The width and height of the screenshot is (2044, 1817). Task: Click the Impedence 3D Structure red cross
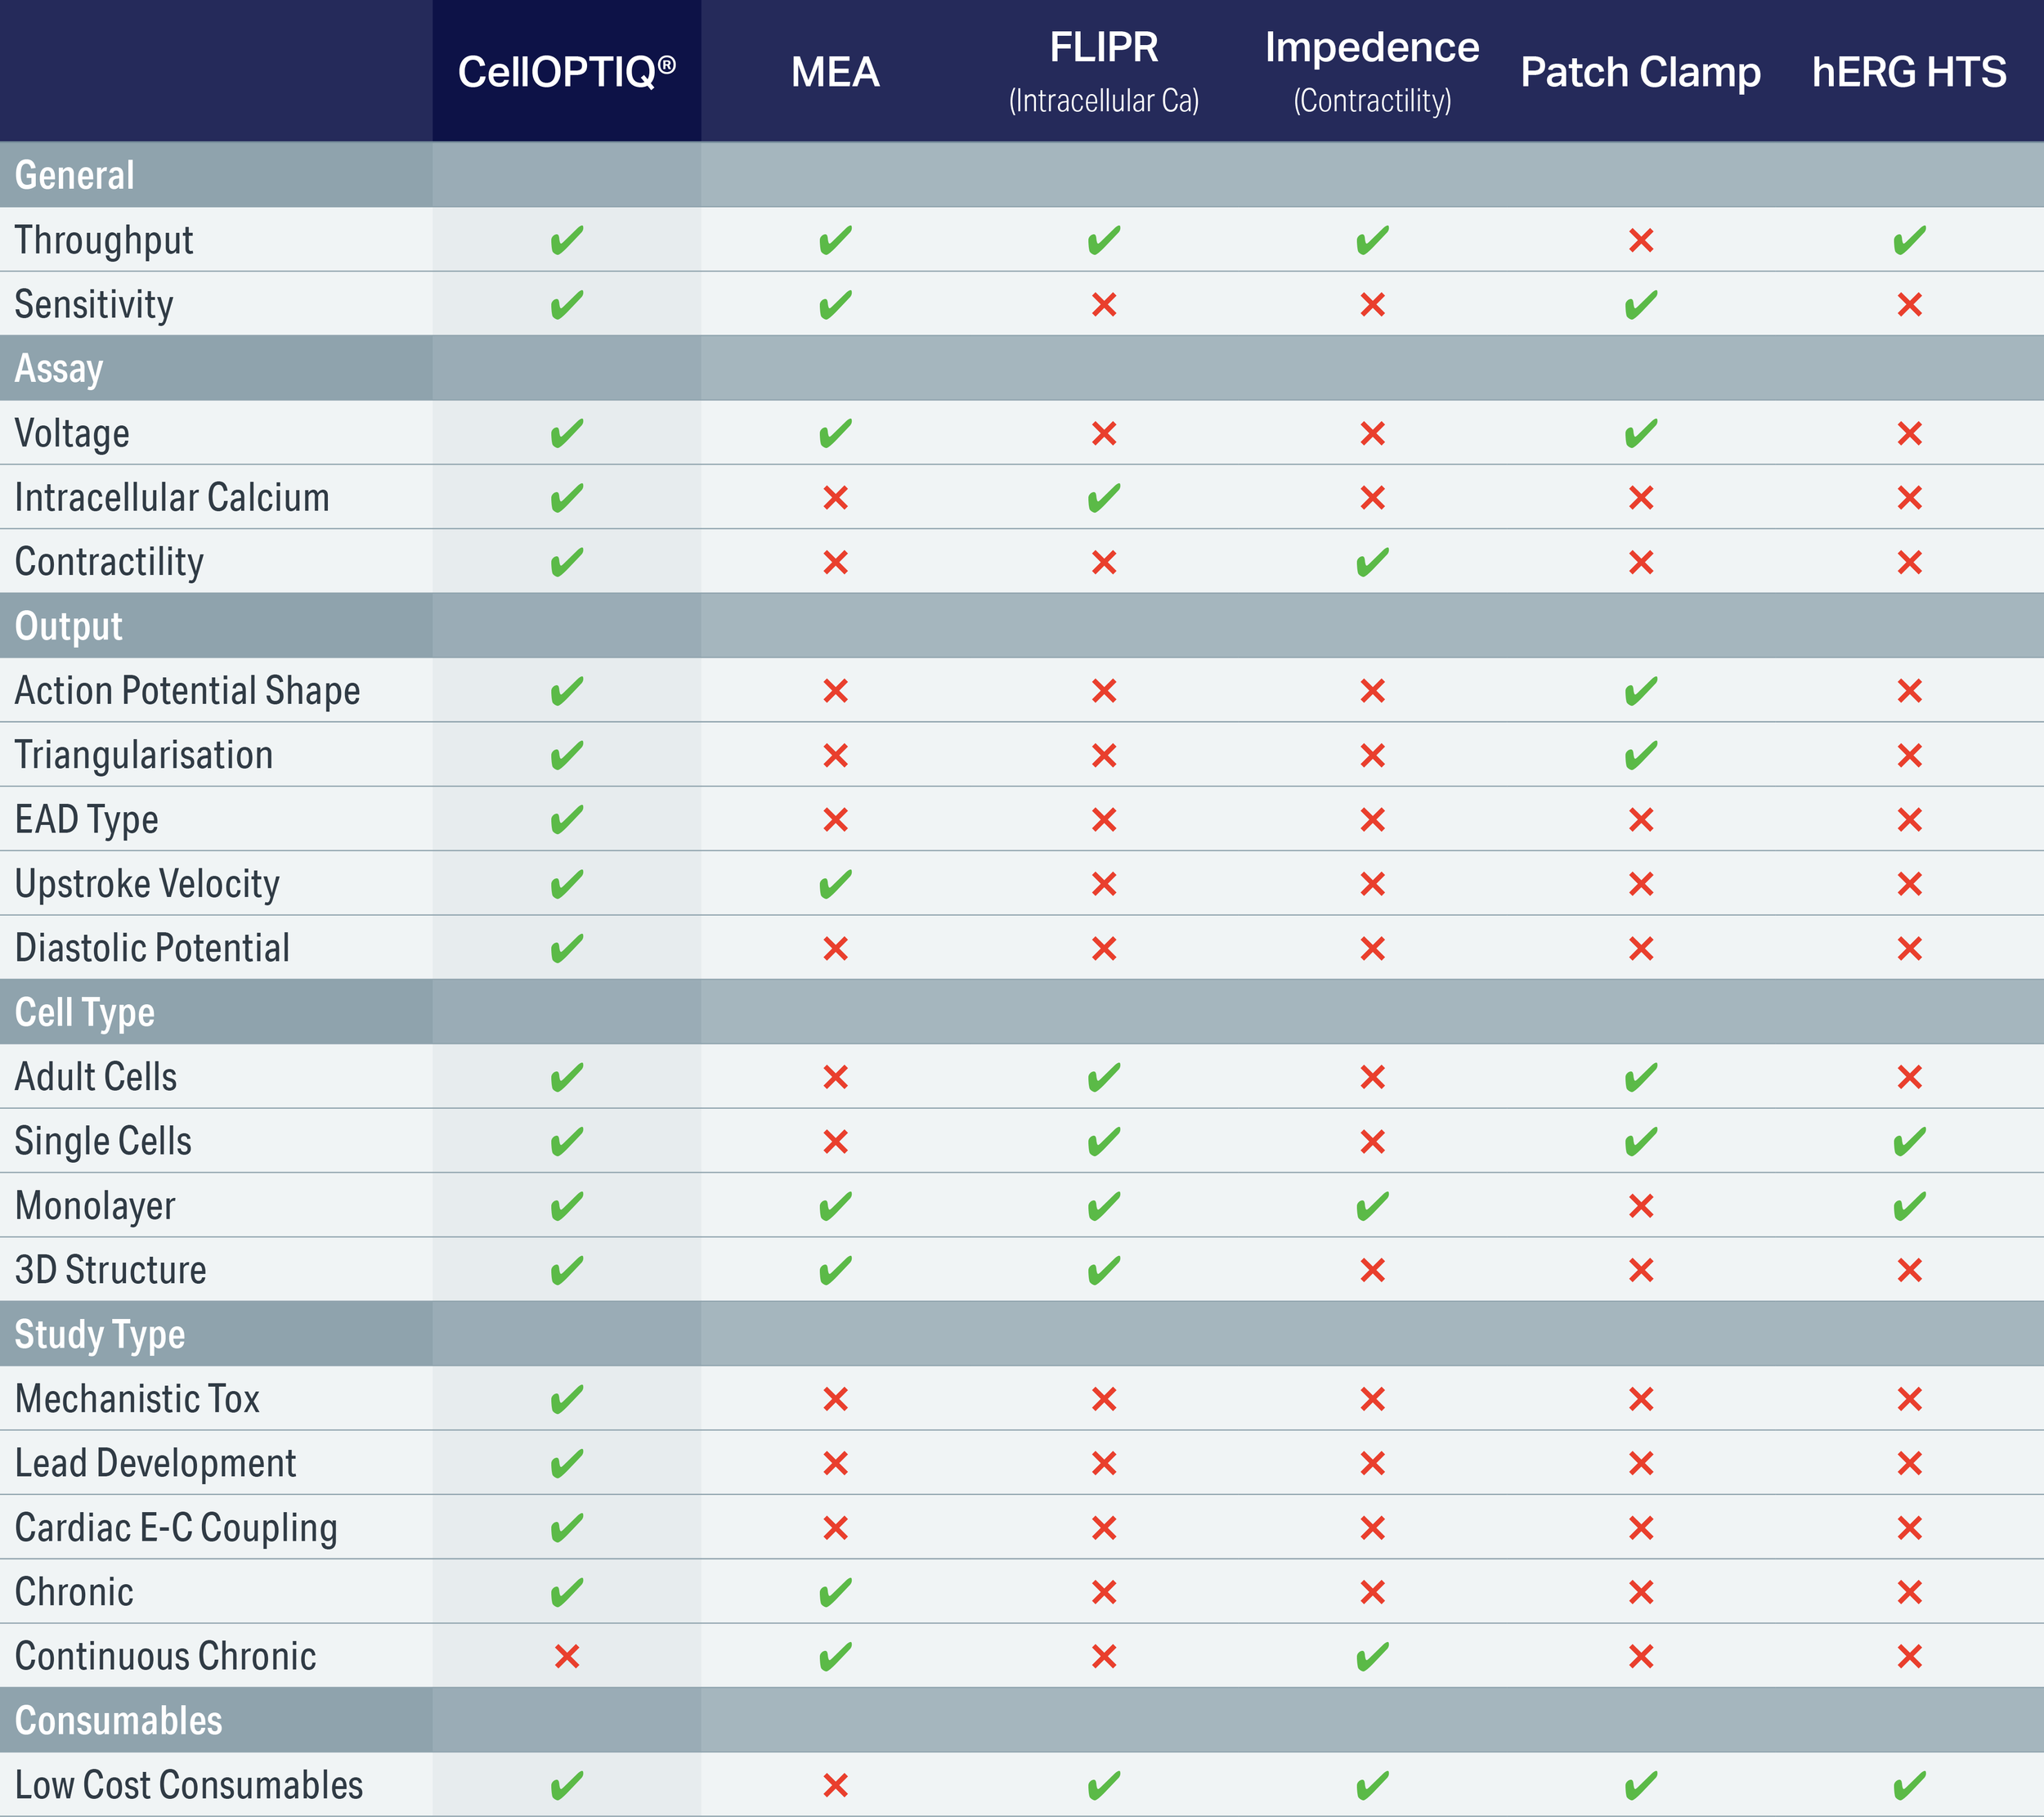coord(1373,1270)
